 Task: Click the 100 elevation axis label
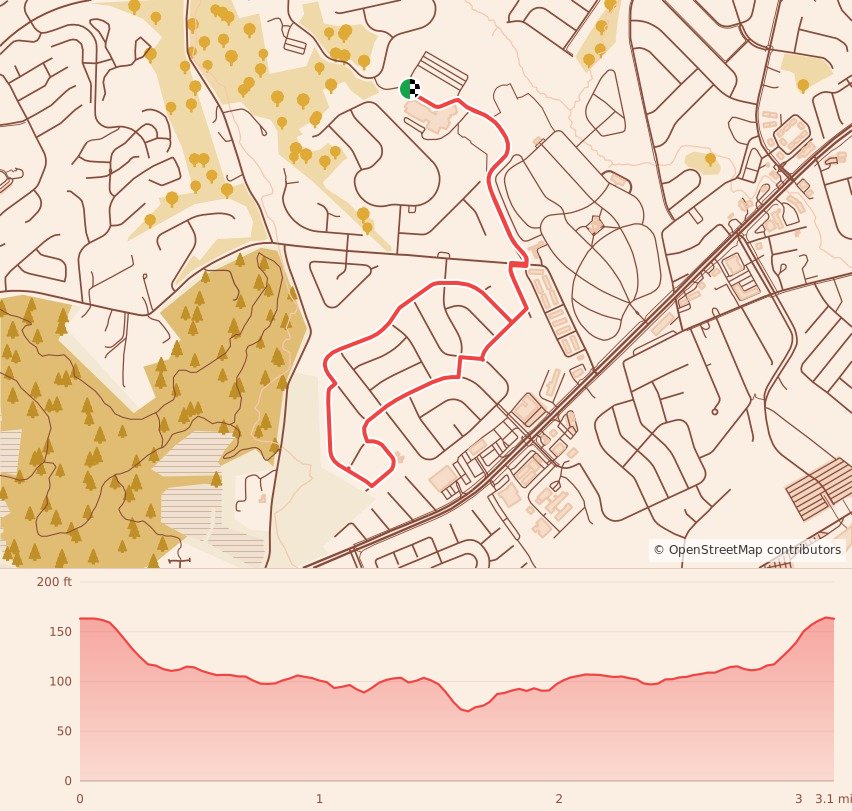click(x=60, y=681)
